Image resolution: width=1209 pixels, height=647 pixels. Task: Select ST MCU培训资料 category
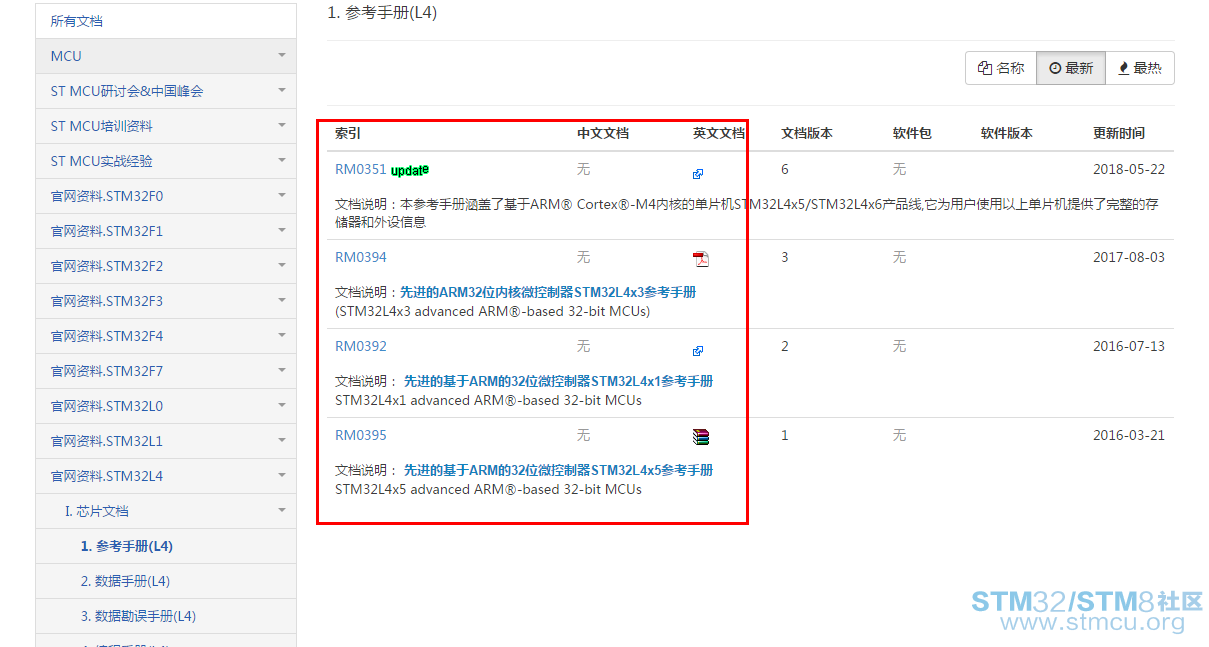tap(166, 126)
